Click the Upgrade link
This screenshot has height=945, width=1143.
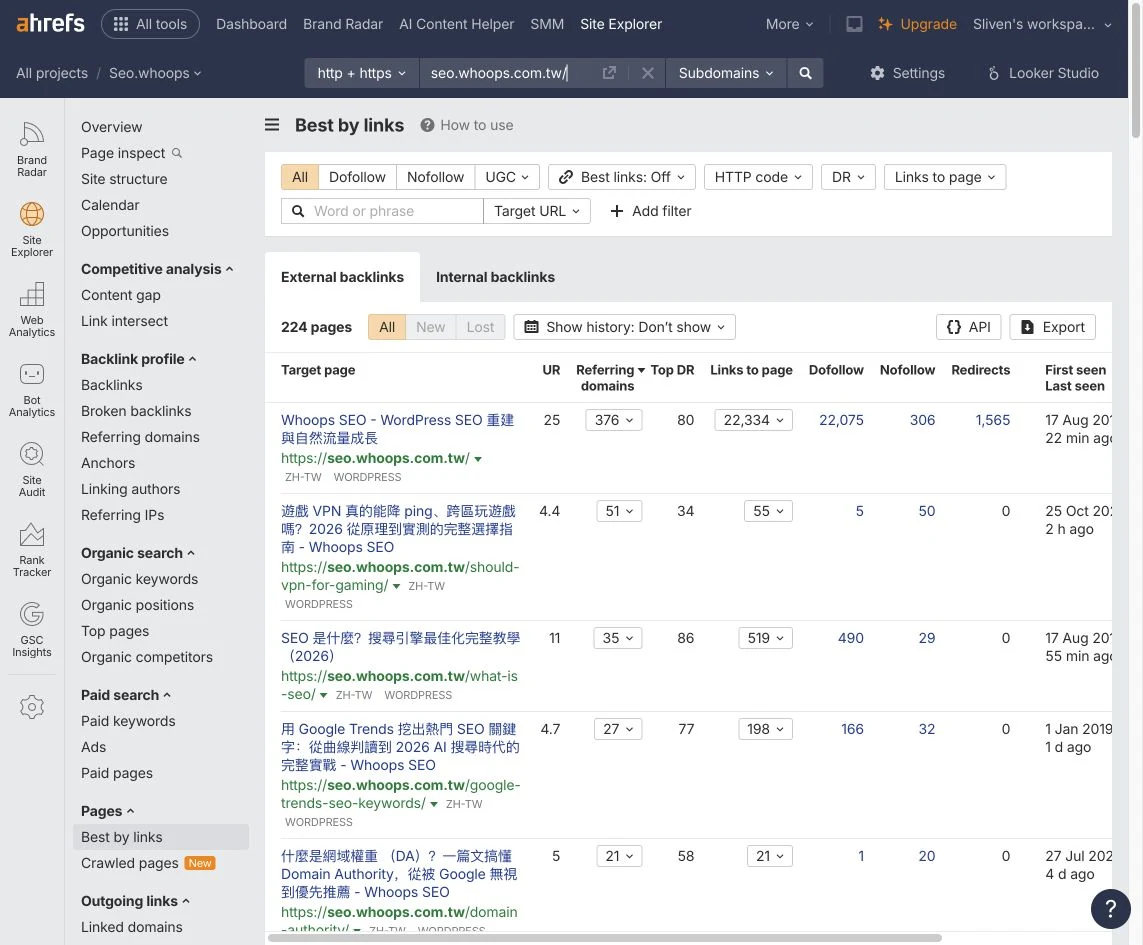click(x=917, y=24)
